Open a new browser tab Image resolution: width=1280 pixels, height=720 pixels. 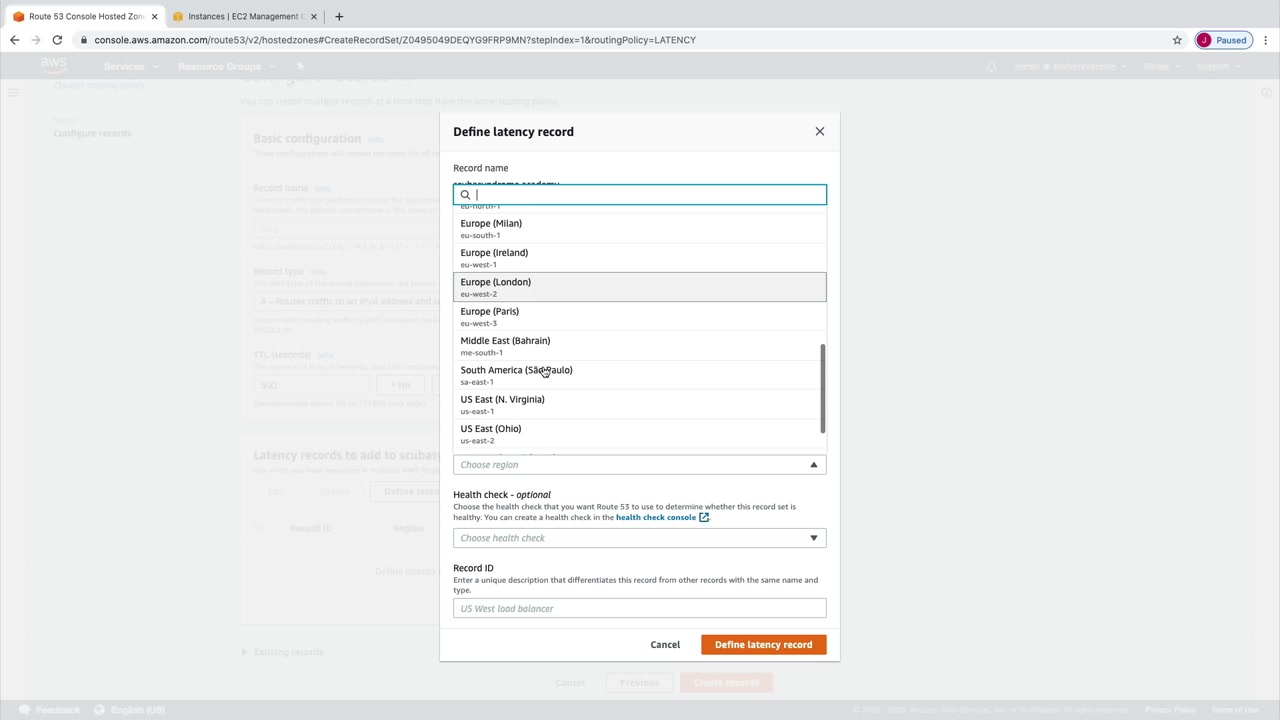pyautogui.click(x=339, y=16)
